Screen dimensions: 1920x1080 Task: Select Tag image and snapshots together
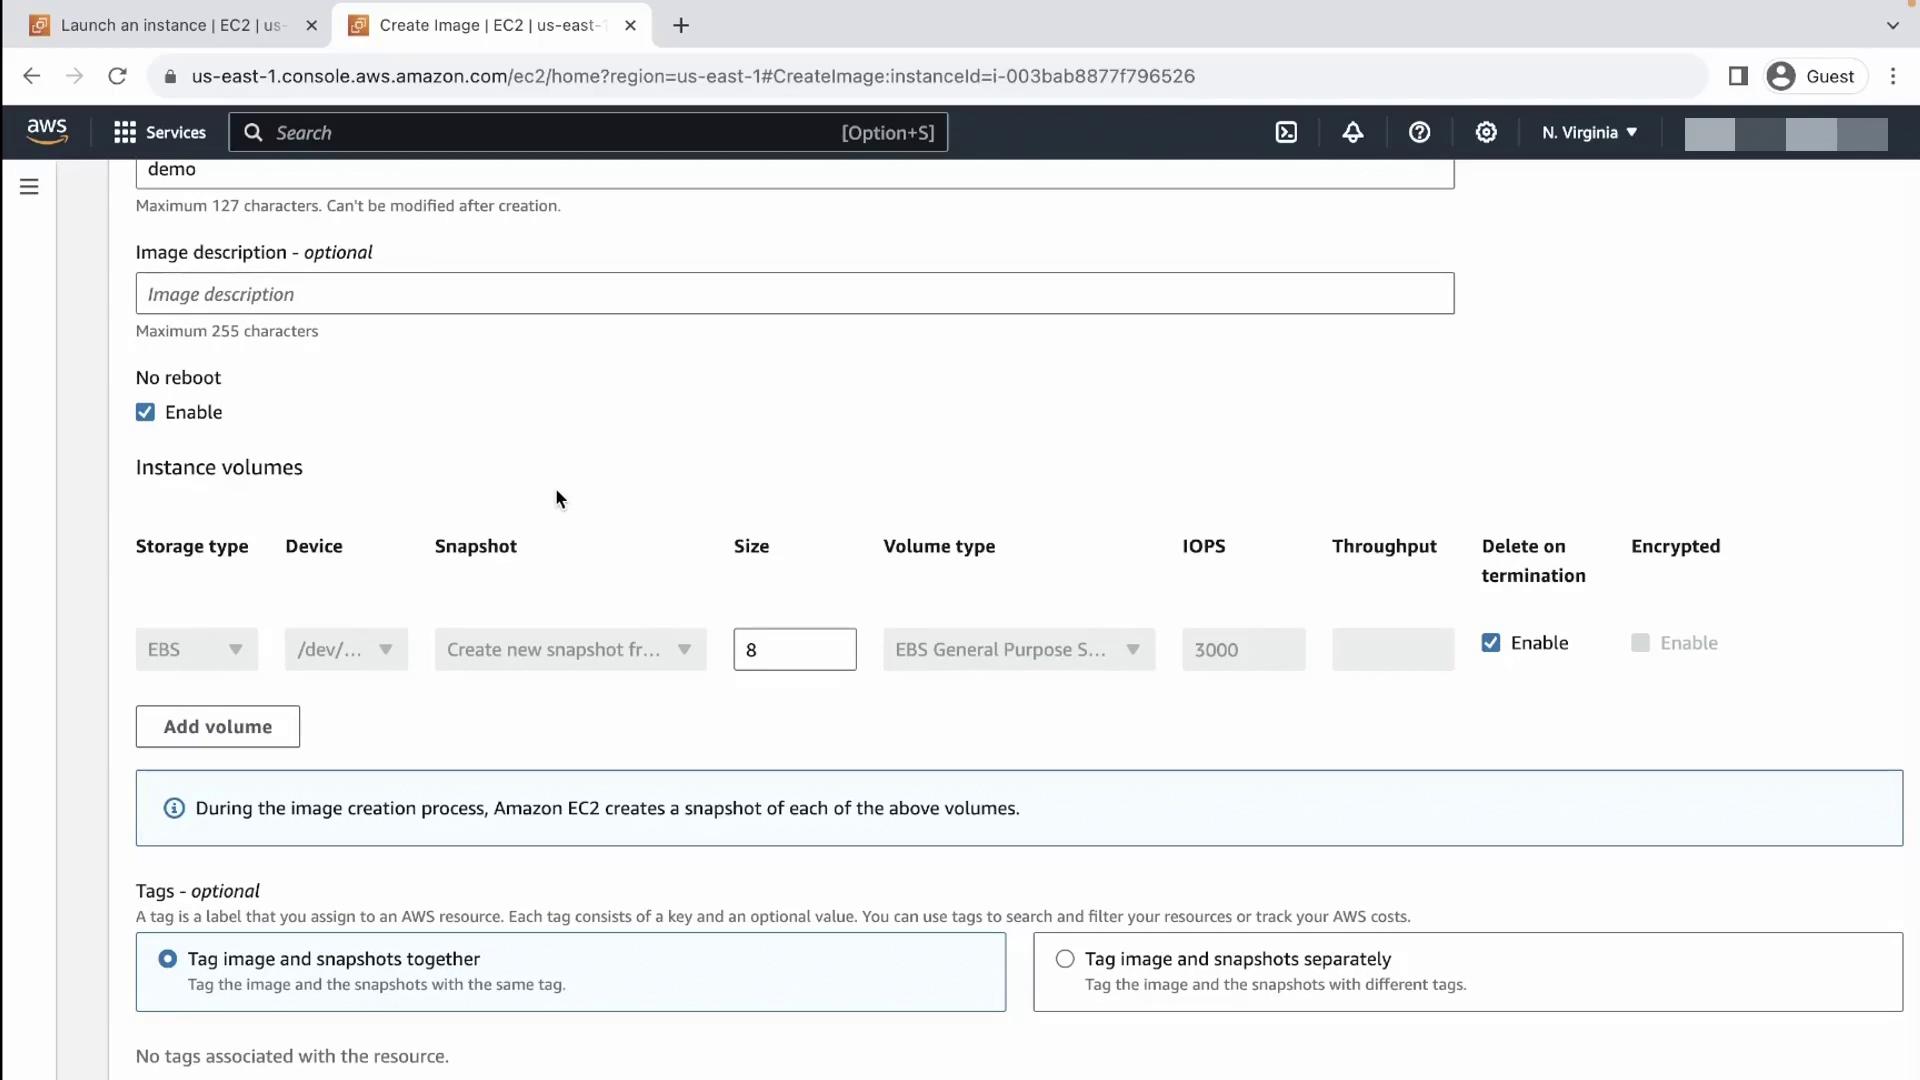(168, 959)
